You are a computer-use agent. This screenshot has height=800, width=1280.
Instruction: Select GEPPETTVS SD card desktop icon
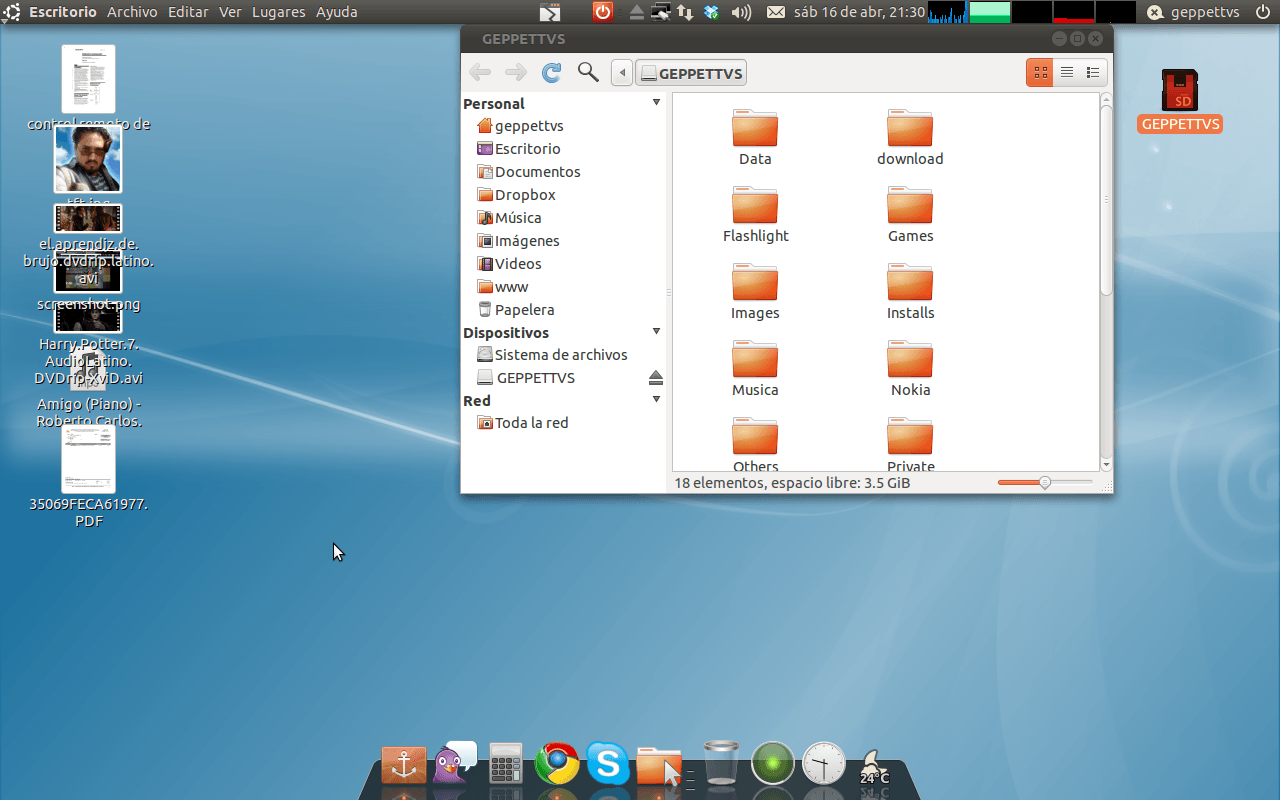point(1180,101)
